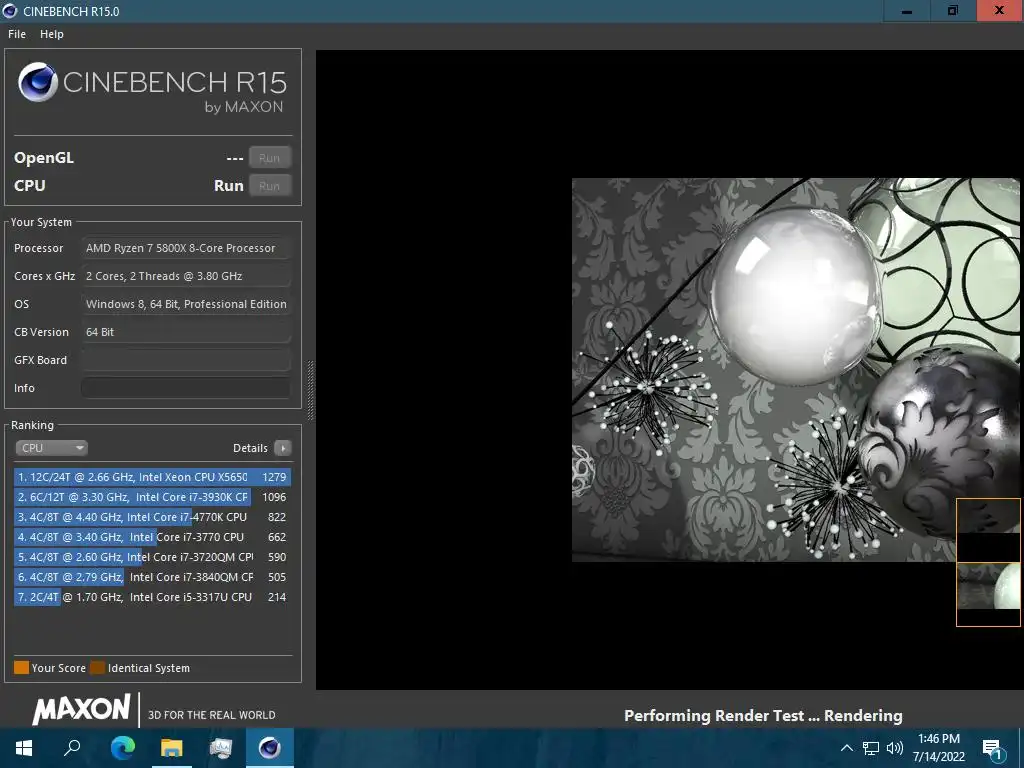1024x768 pixels.
Task: Open the Windows Start menu
Action: [24, 748]
